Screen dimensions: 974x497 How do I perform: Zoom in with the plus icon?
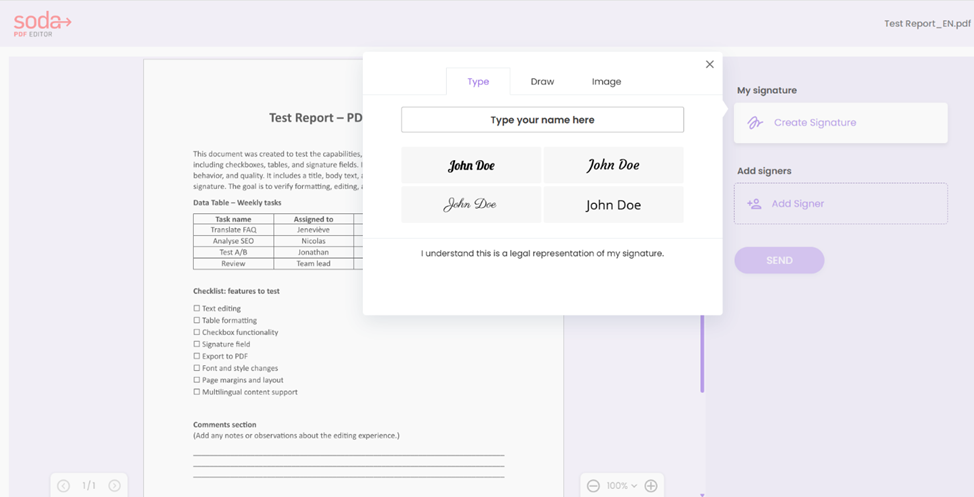click(x=650, y=486)
